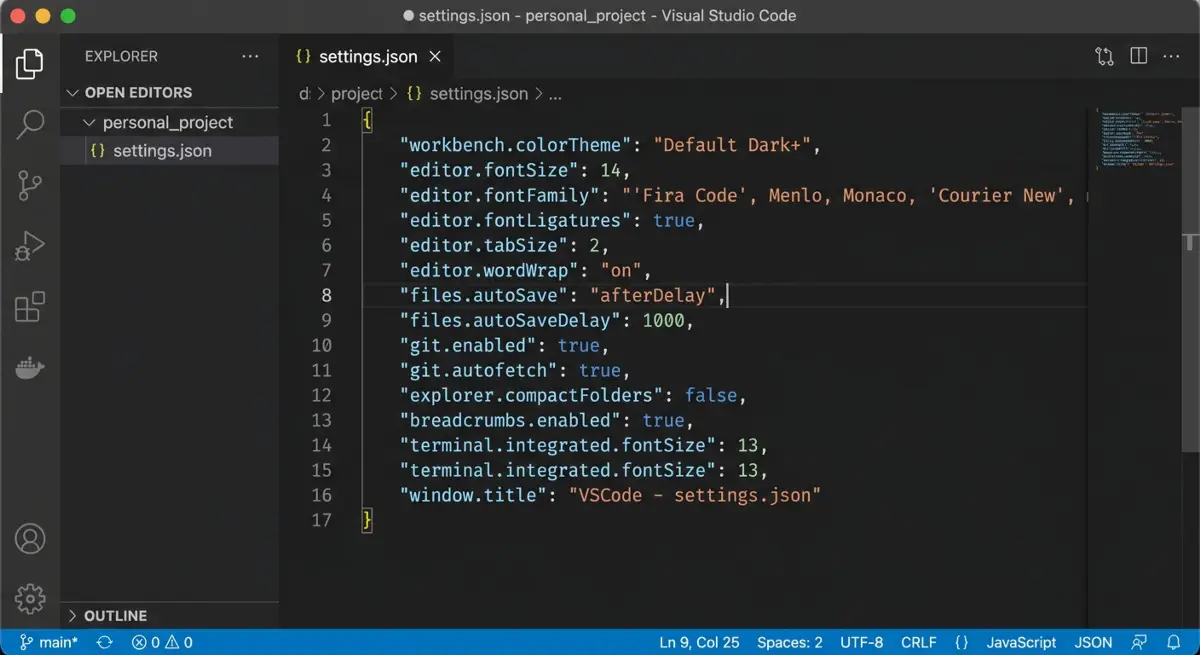Click the compare changes icon in editor toolbar
The width and height of the screenshot is (1200, 655).
(1104, 57)
